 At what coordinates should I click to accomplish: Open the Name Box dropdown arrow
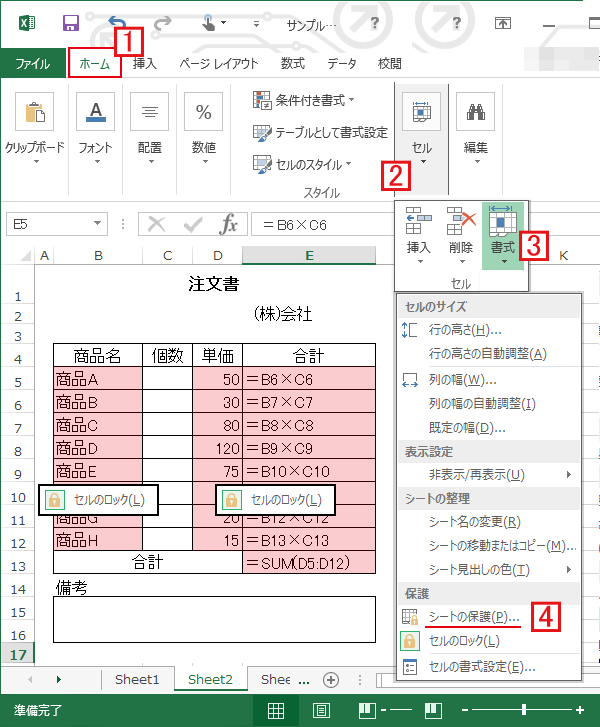(97, 223)
